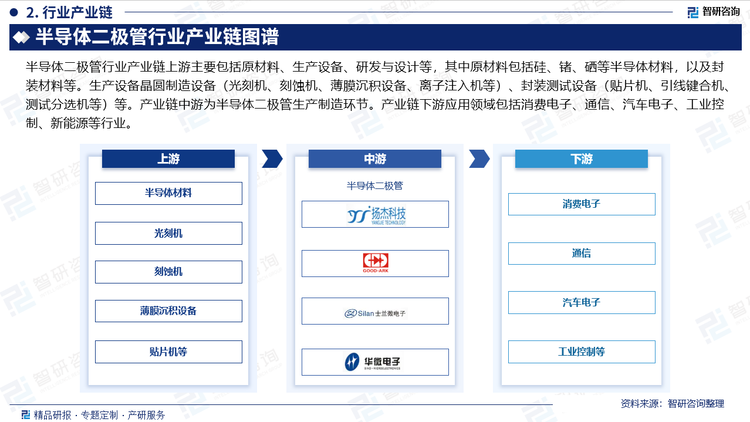
Task: Click the GOOD-ARK red logo
Action: (375, 263)
